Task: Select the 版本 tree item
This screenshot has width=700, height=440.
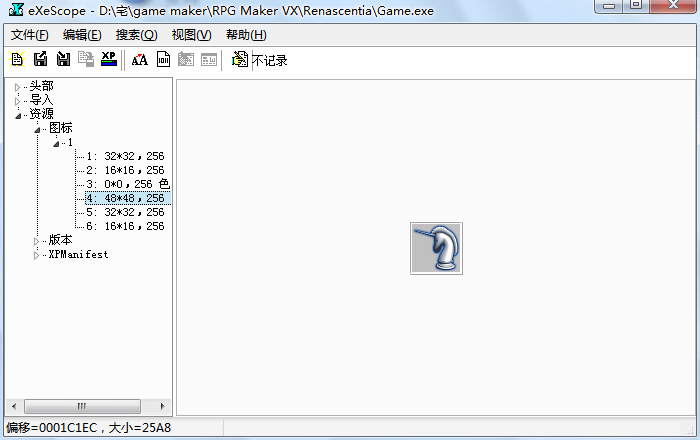Action: (x=60, y=240)
